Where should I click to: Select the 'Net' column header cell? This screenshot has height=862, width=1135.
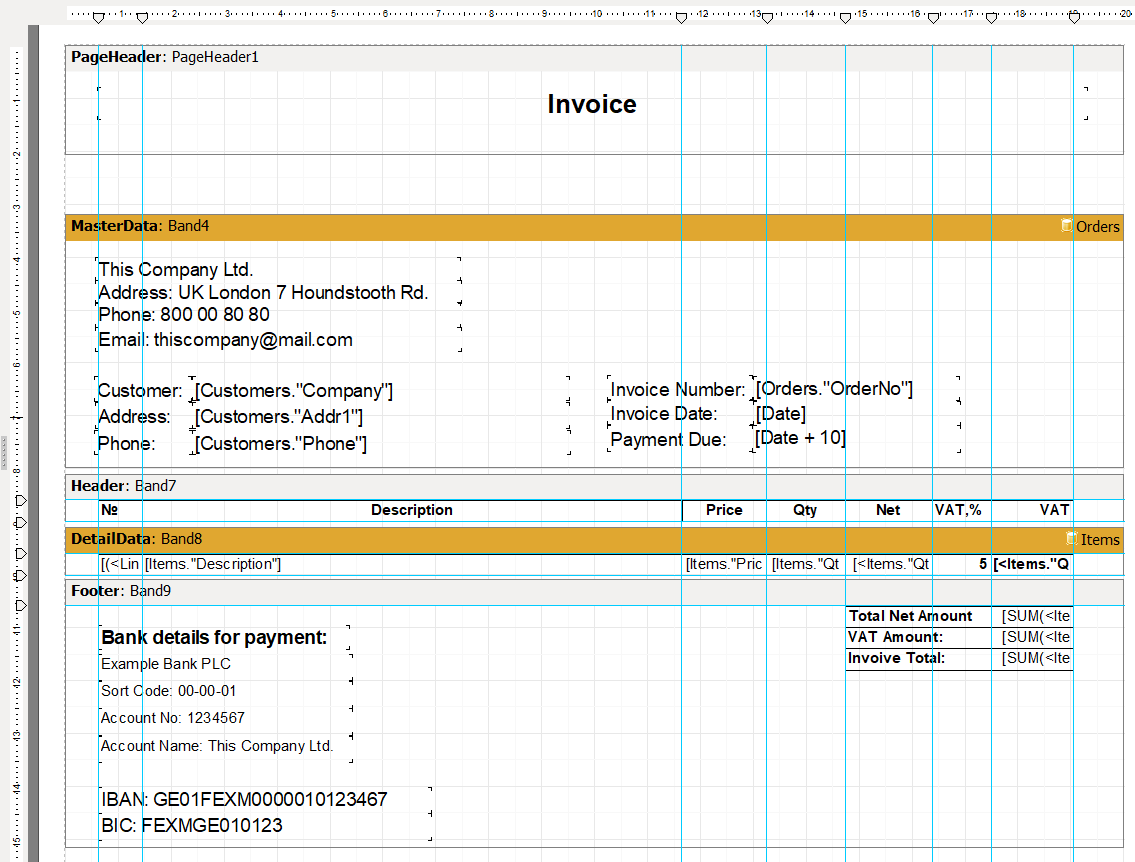tap(889, 510)
